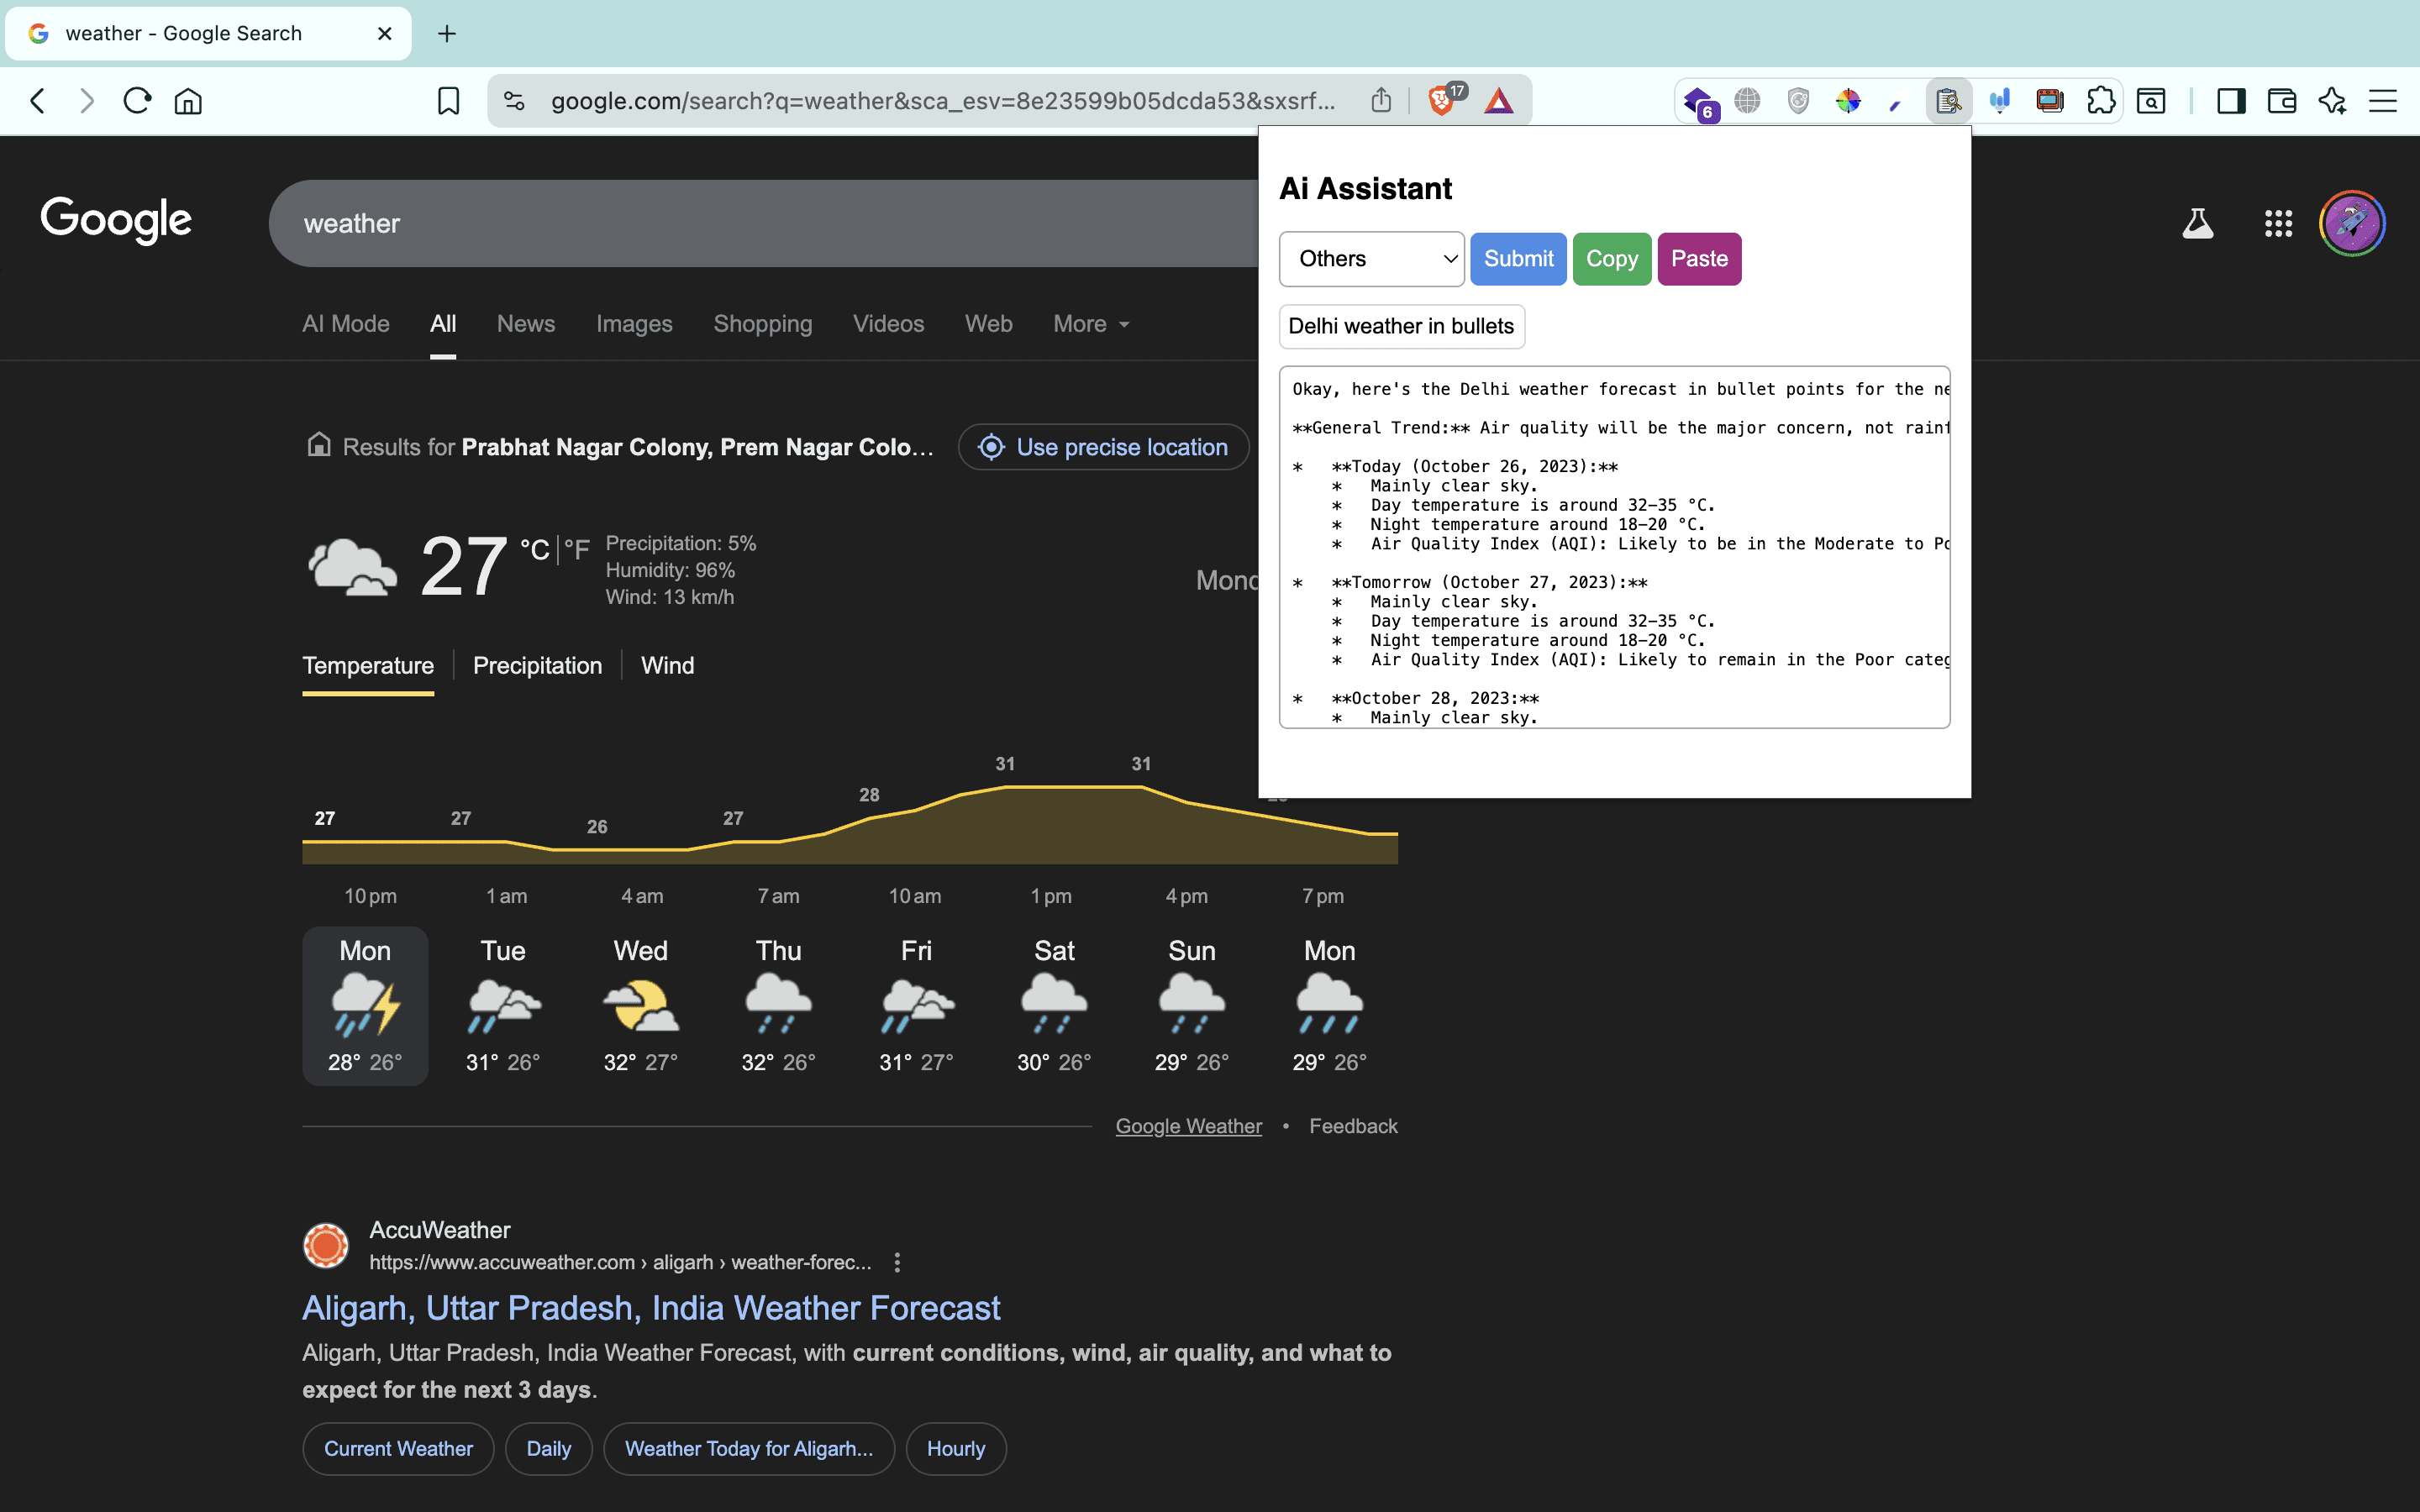The height and width of the screenshot is (1512, 2420).
Task: Click the bookmark page icon
Action: click(x=448, y=101)
